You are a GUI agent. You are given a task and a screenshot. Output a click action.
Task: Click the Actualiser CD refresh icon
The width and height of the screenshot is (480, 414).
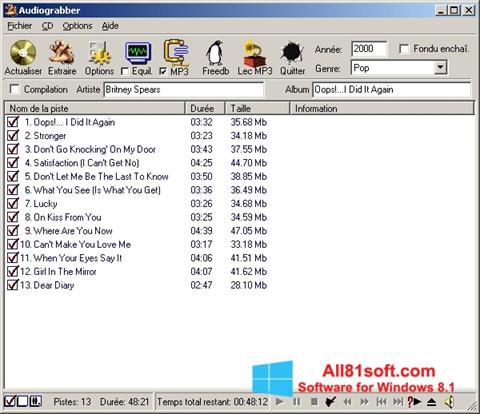[23, 53]
